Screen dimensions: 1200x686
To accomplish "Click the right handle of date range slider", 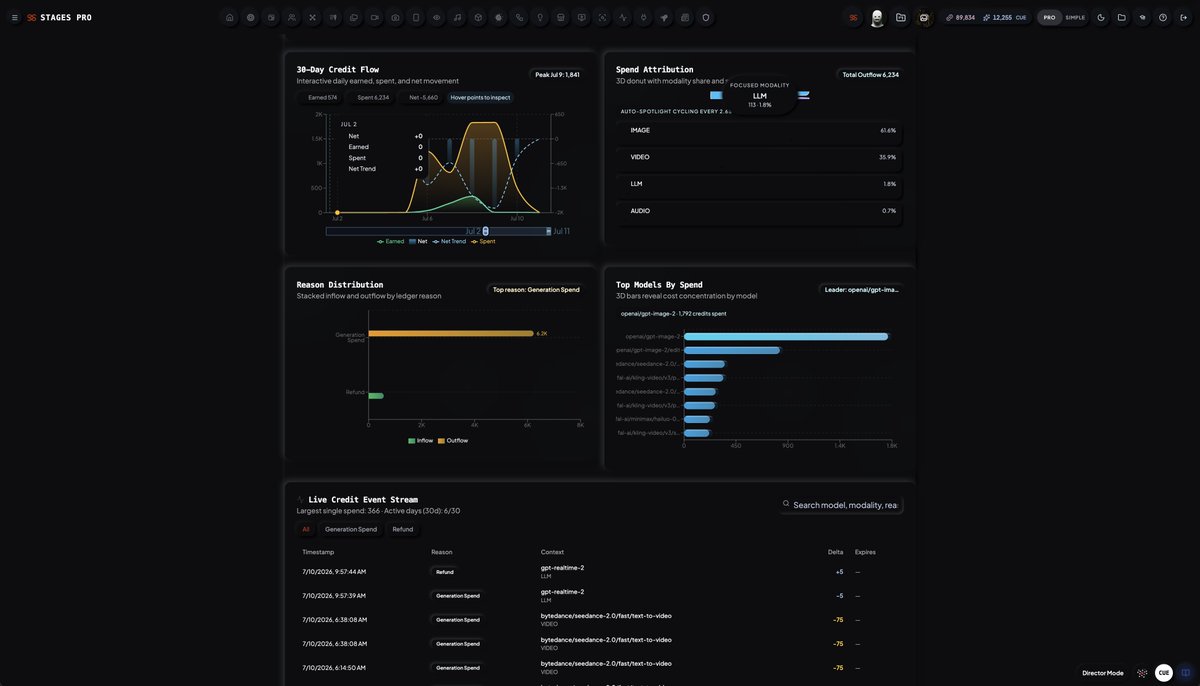I will coord(548,231).
